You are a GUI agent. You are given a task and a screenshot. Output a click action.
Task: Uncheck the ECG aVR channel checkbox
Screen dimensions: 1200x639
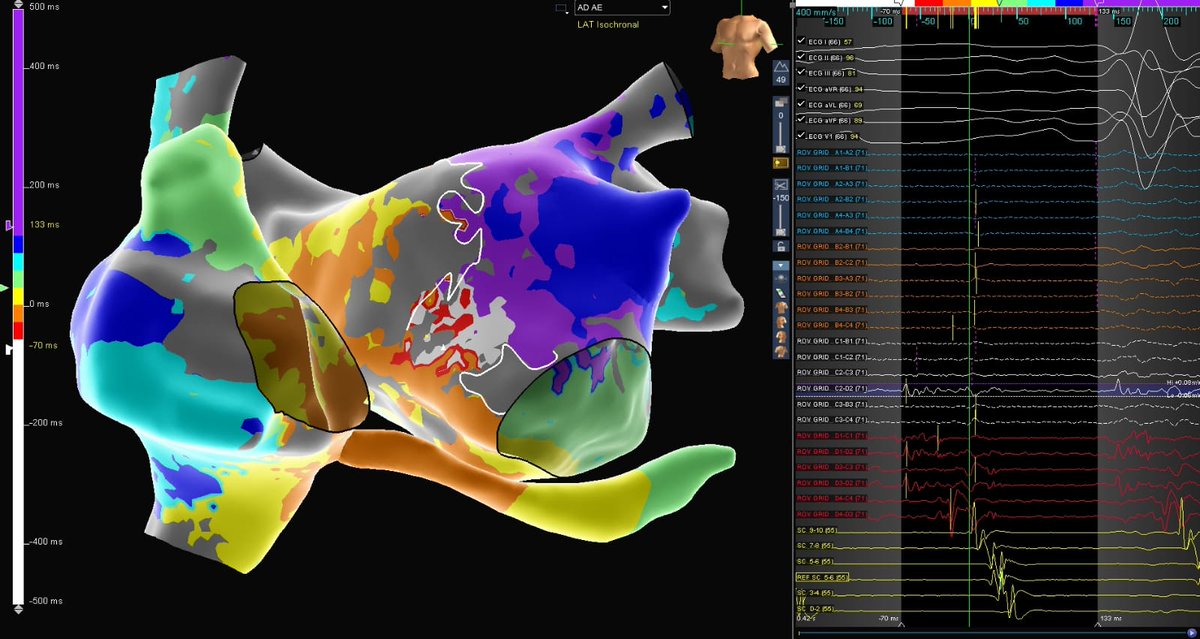point(801,89)
